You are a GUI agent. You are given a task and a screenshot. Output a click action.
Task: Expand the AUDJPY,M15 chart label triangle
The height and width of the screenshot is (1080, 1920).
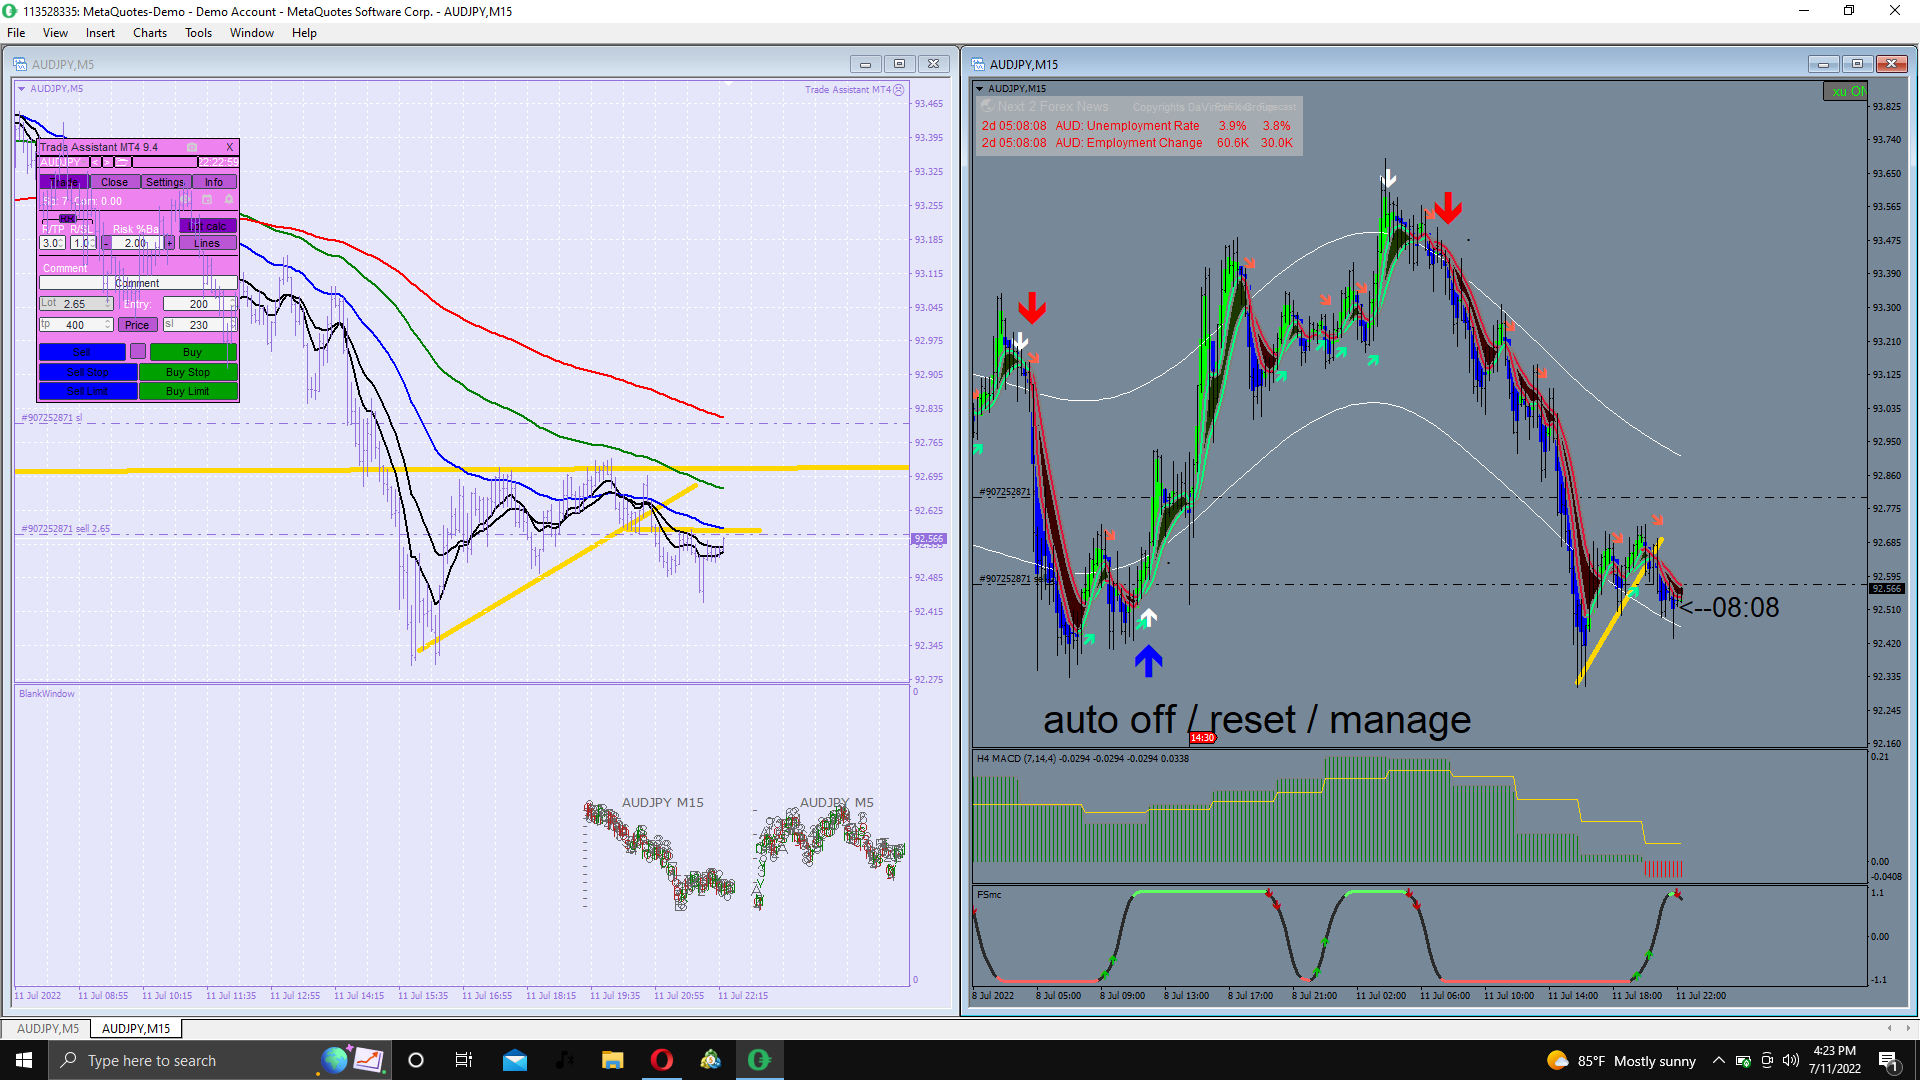pos(979,88)
